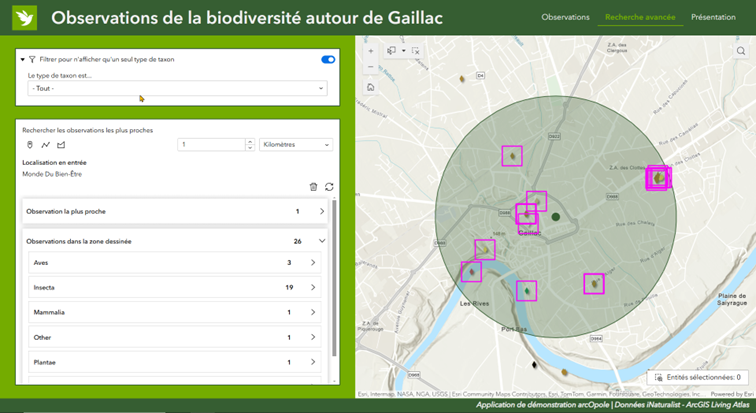This screenshot has height=413, width=756.
Task: Open the Kilomètres unit dropdown
Action: 295,145
